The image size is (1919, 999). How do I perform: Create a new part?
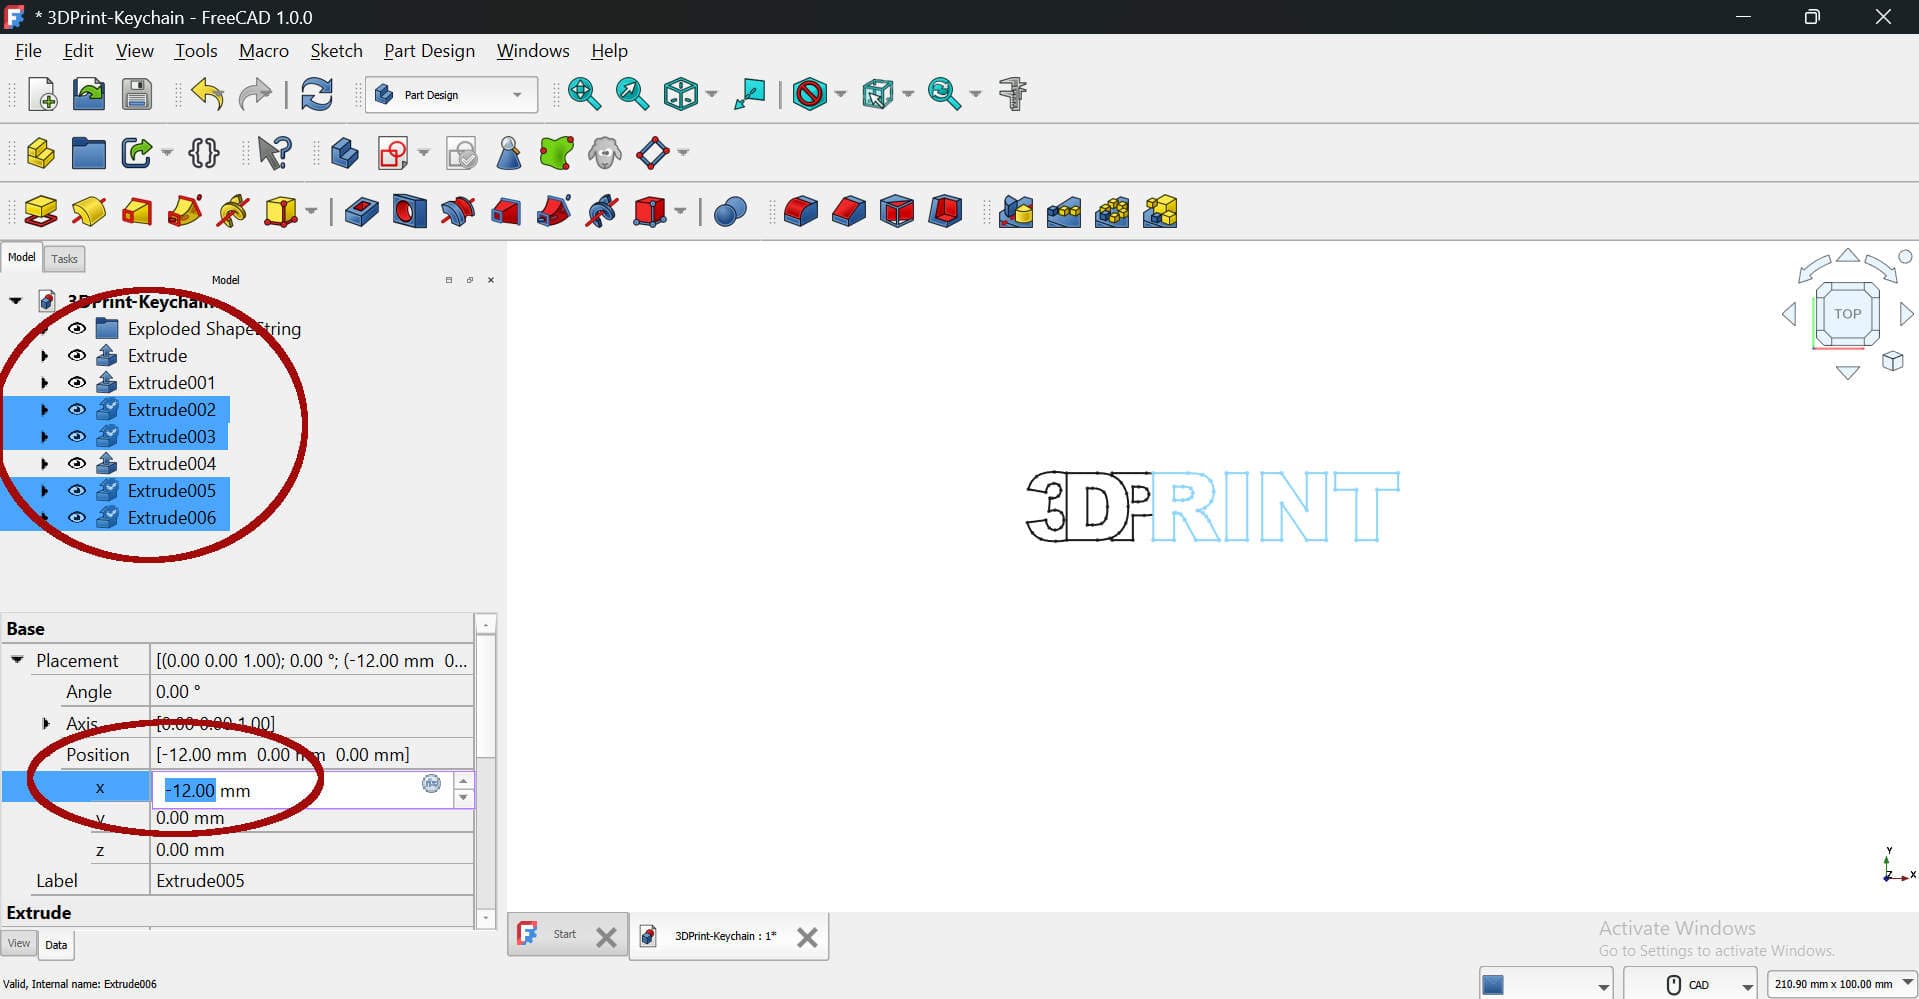pyautogui.click(x=41, y=153)
